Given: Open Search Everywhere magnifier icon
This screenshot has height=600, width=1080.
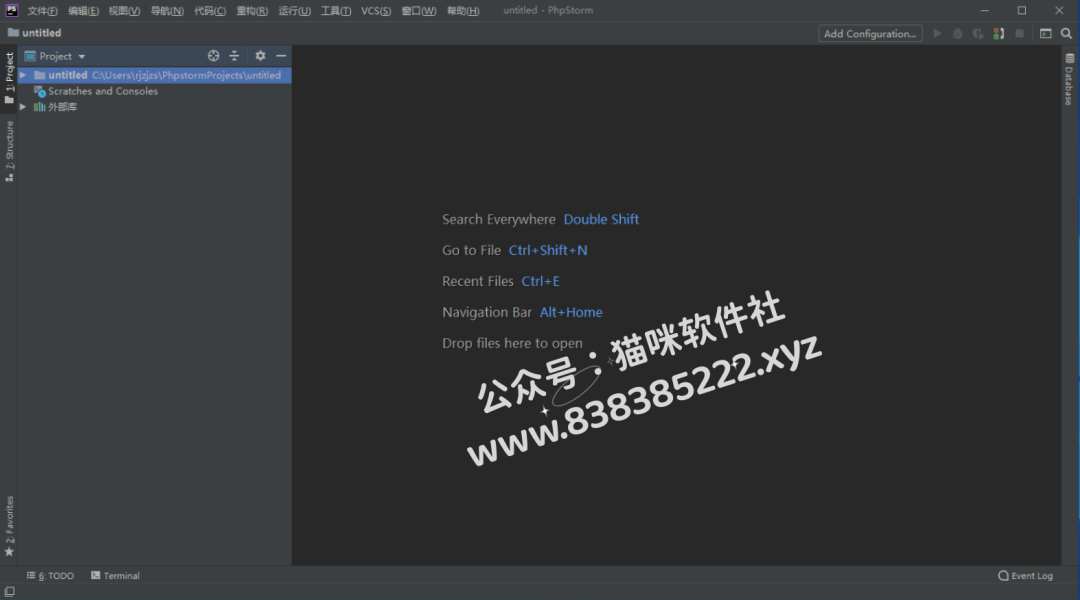Looking at the screenshot, I should (x=1066, y=34).
